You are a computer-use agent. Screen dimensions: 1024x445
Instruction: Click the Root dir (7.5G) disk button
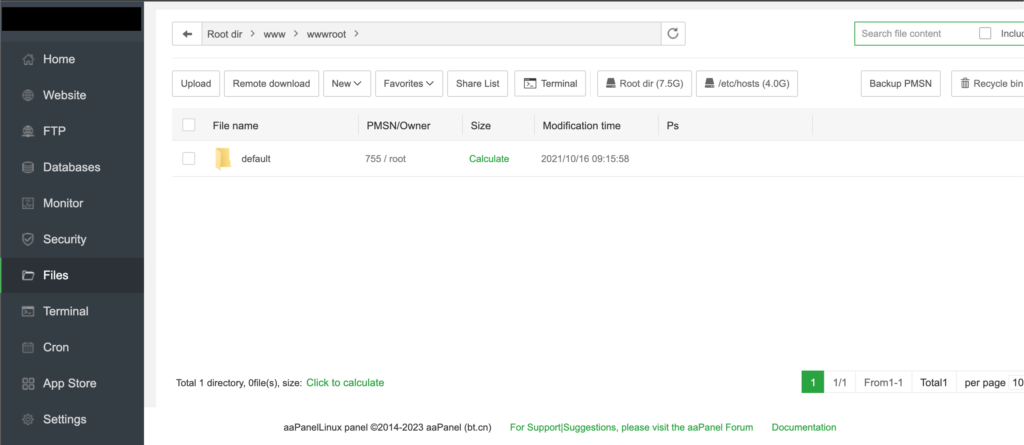point(645,84)
